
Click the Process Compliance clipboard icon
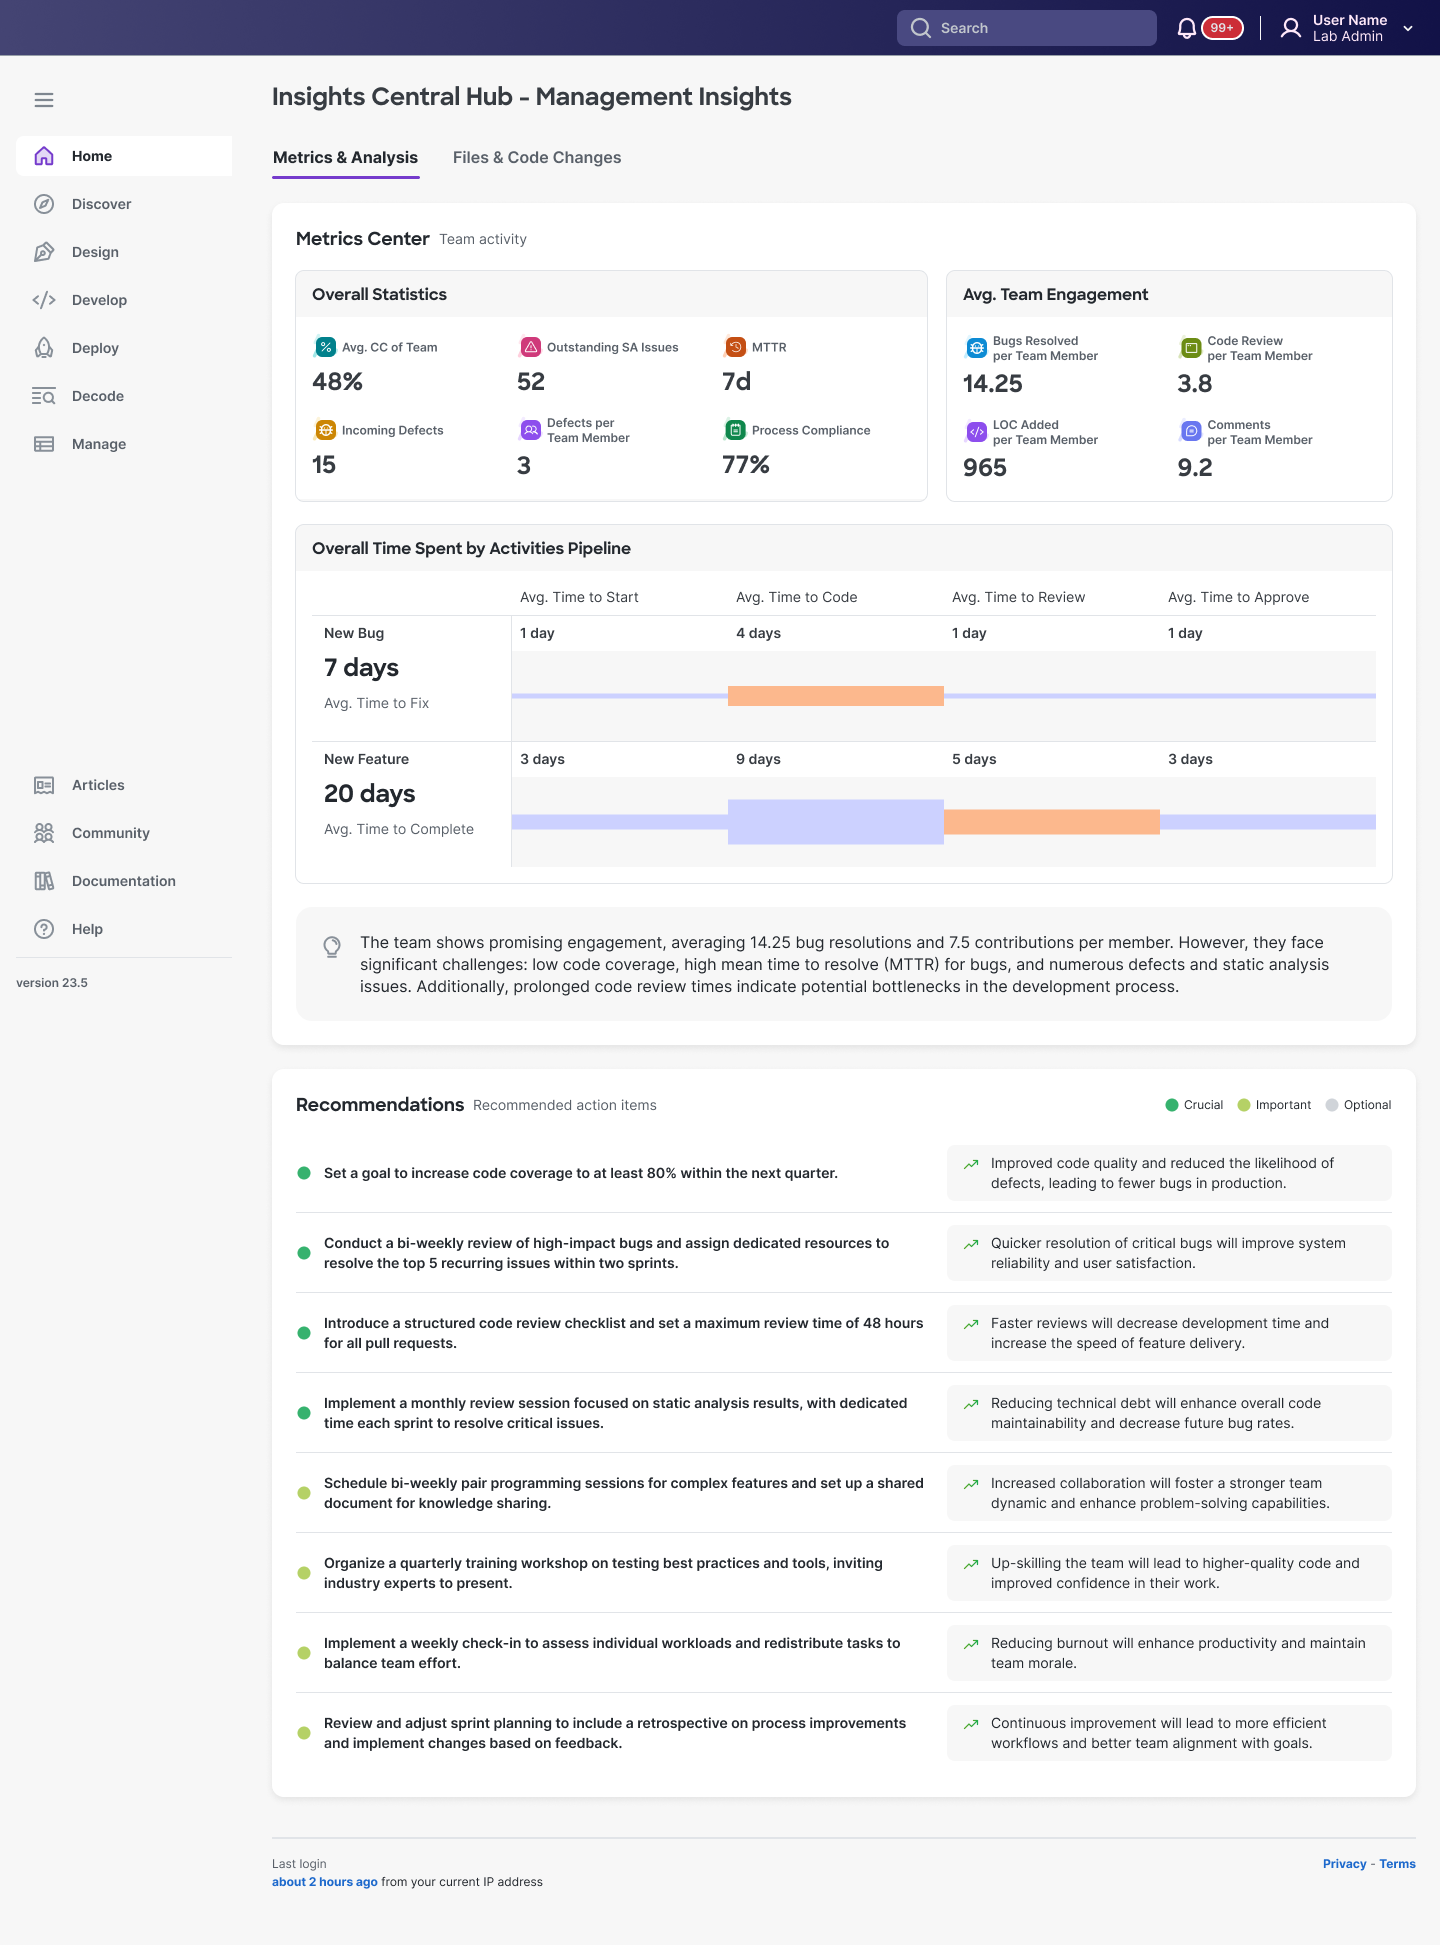coord(736,430)
